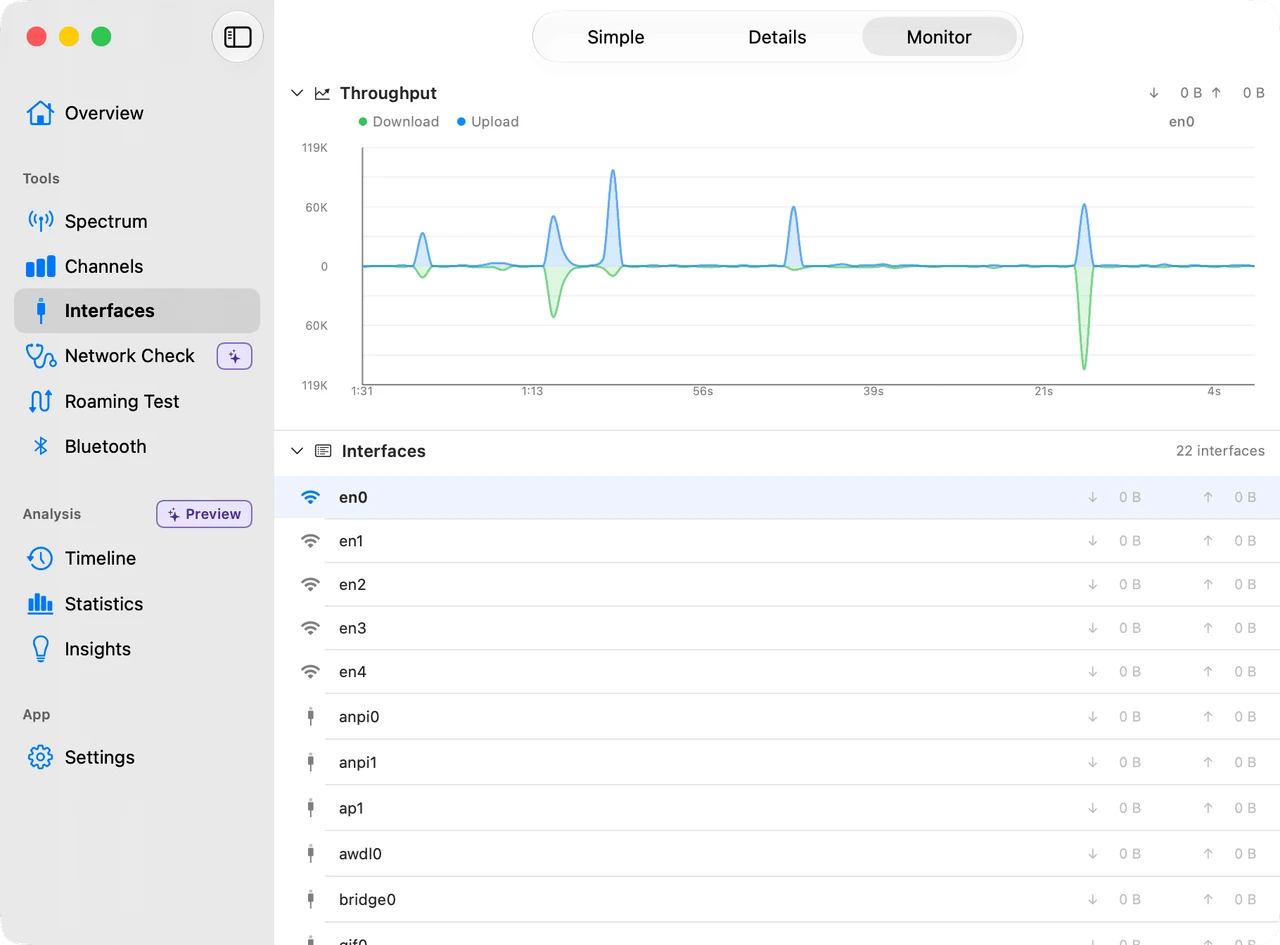Click the Bluetooth symbol icon
The image size is (1280, 945).
click(40, 446)
